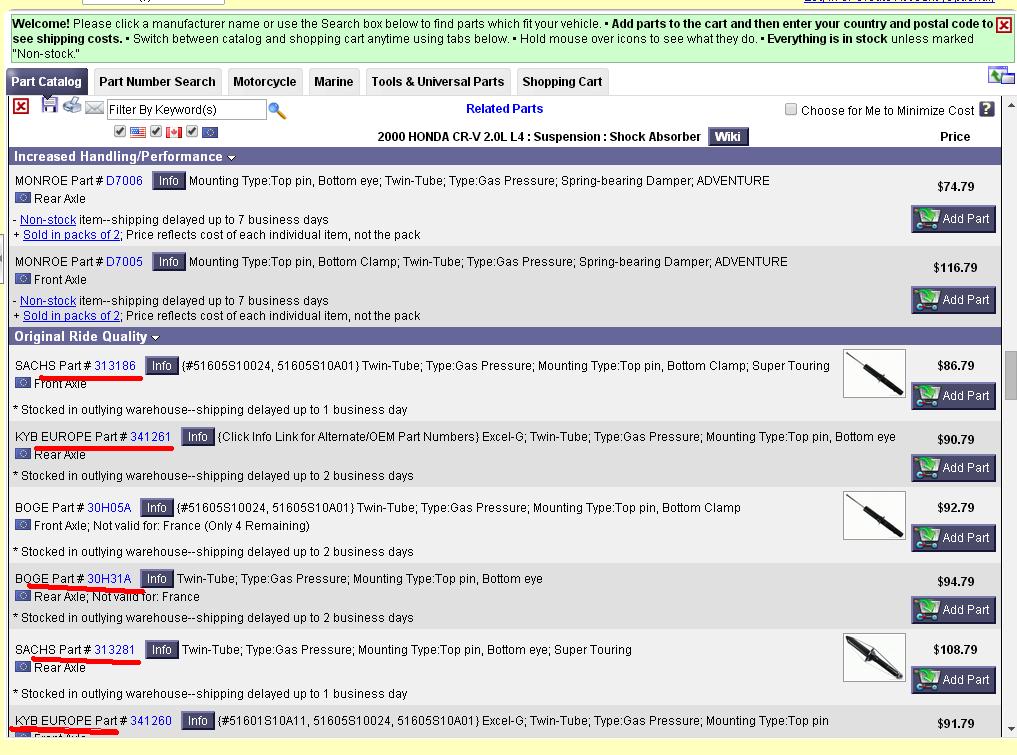Click the email envelope icon
Viewport: 1017px width, 755px height.
[x=94, y=108]
